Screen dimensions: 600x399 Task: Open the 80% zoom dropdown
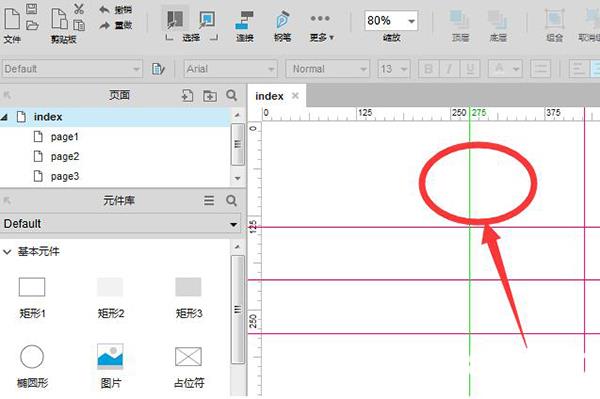411,21
